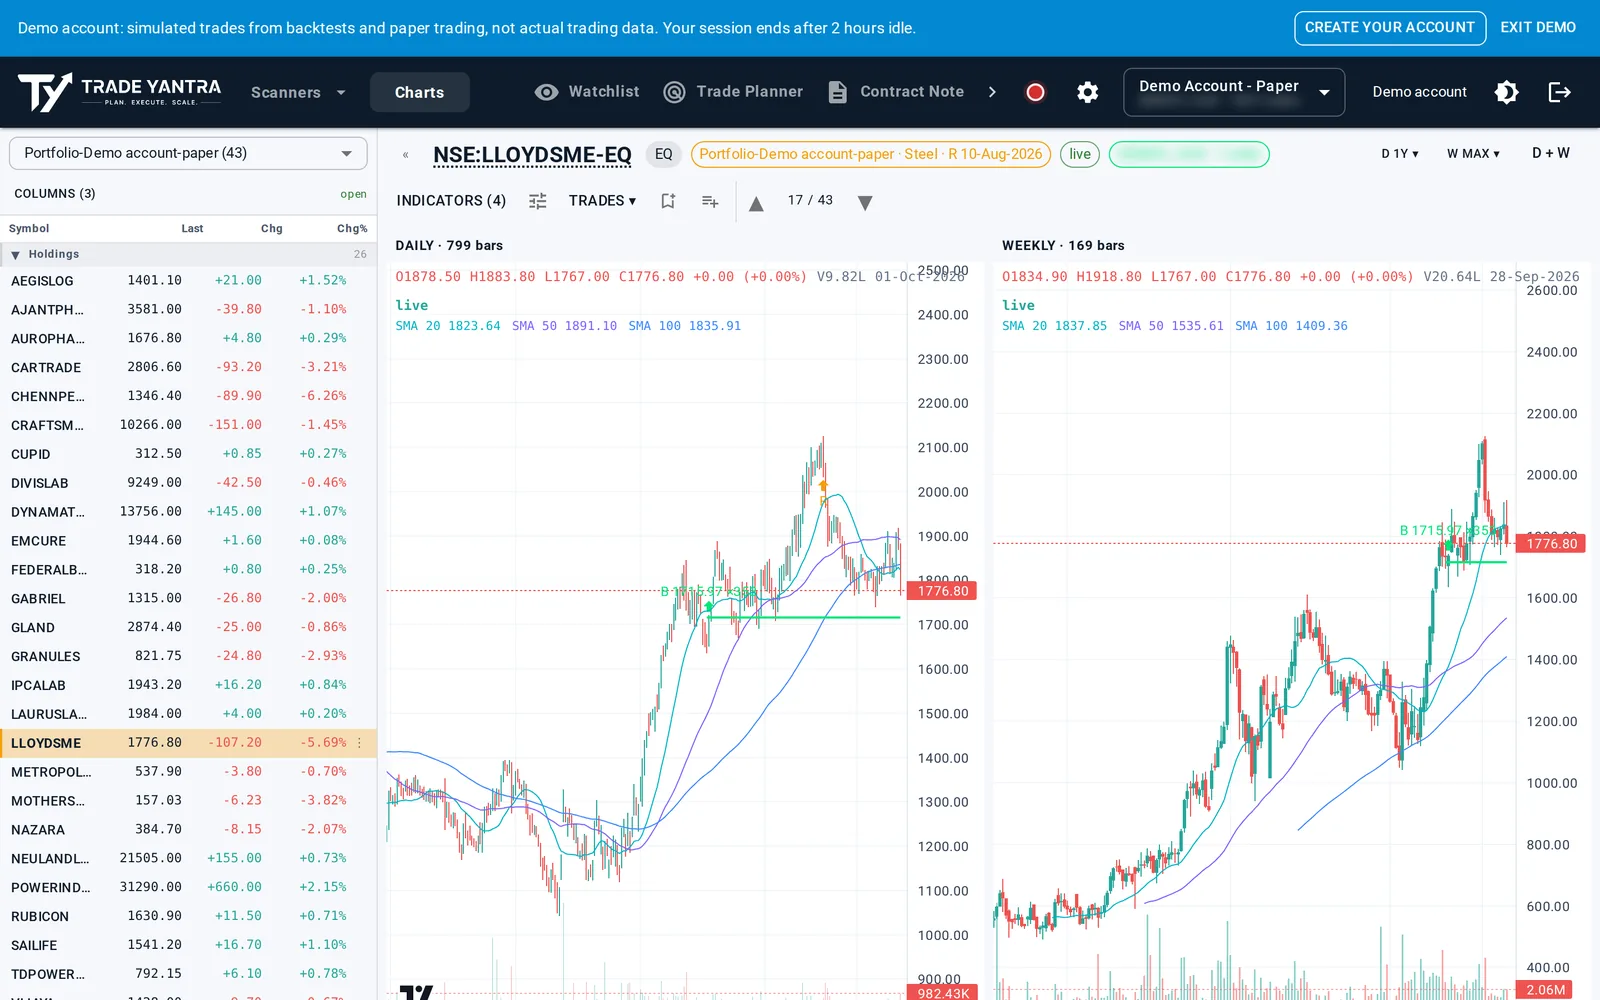Click the Trade Yantra logo
Image resolution: width=1600 pixels, height=1000 pixels.
click(x=120, y=92)
